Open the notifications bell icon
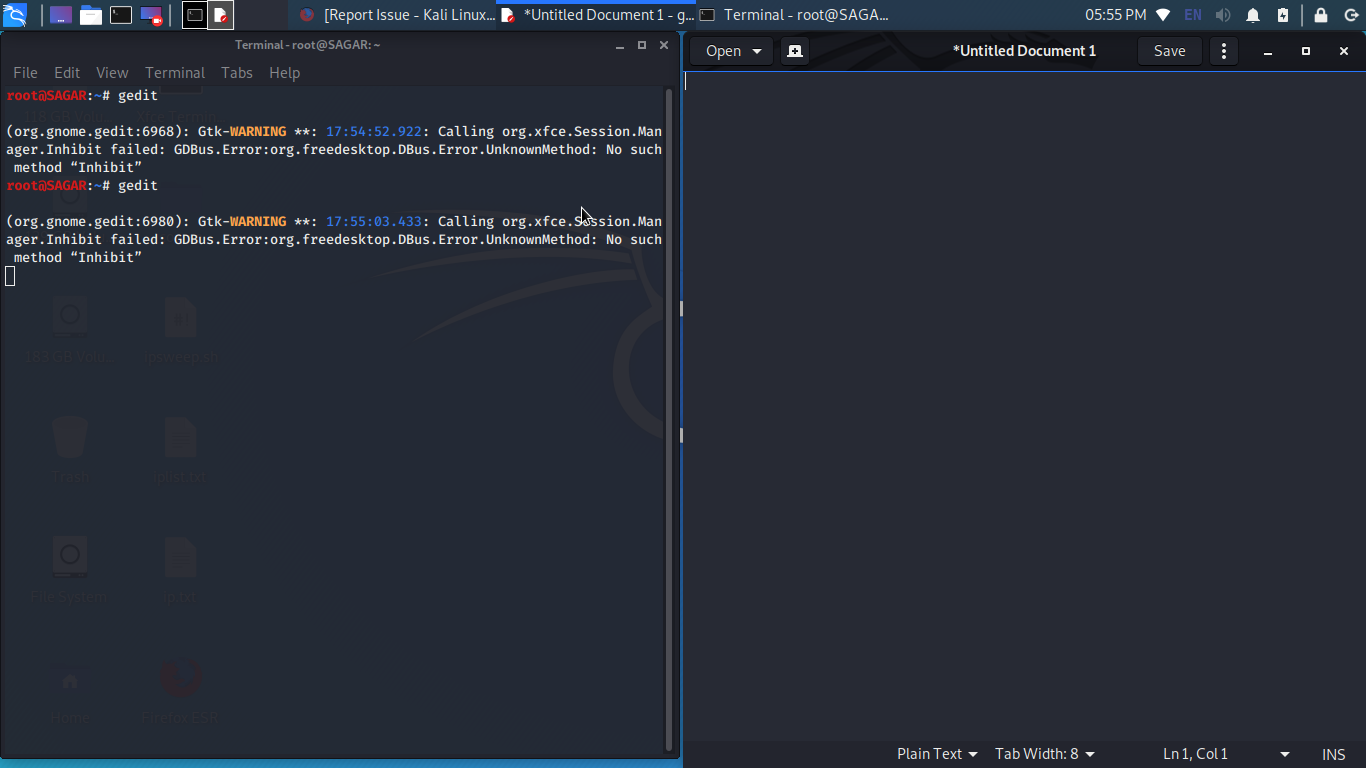 [x=1253, y=15]
